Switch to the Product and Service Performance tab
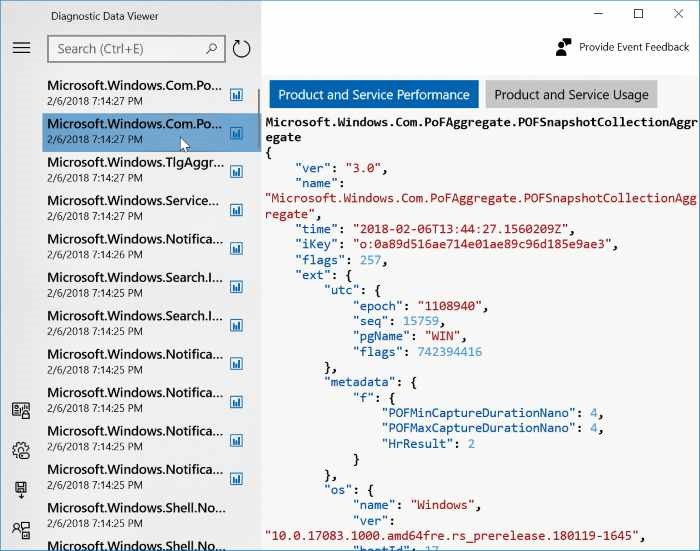This screenshot has width=700, height=551. 373,95
